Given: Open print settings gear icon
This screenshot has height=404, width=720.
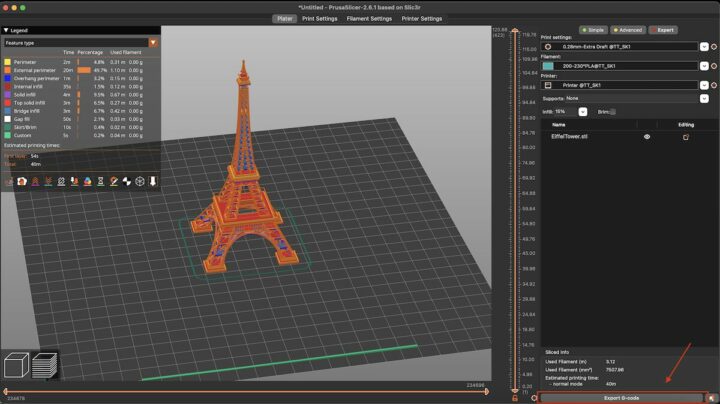Looking at the screenshot, I should click(x=714, y=46).
